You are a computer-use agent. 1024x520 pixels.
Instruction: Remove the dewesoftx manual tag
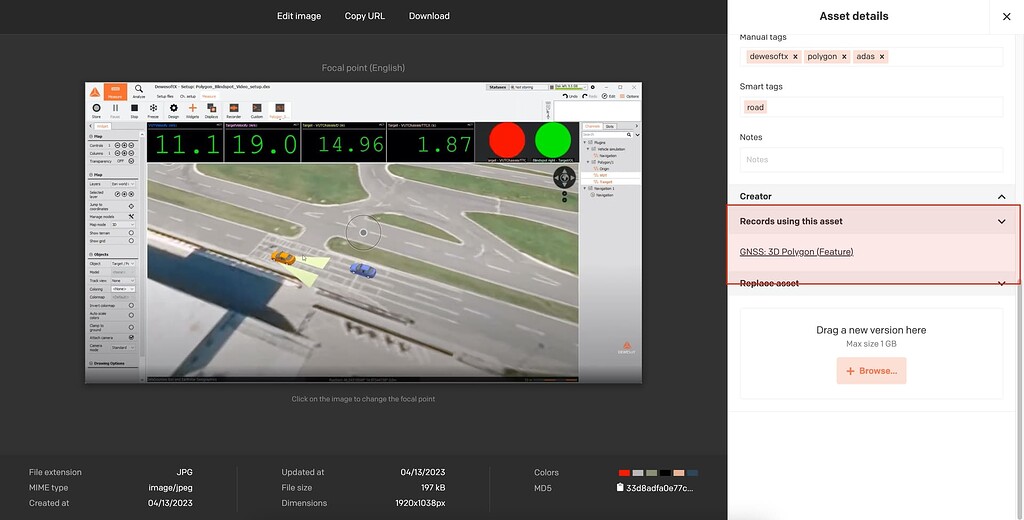pyautogui.click(x=795, y=57)
